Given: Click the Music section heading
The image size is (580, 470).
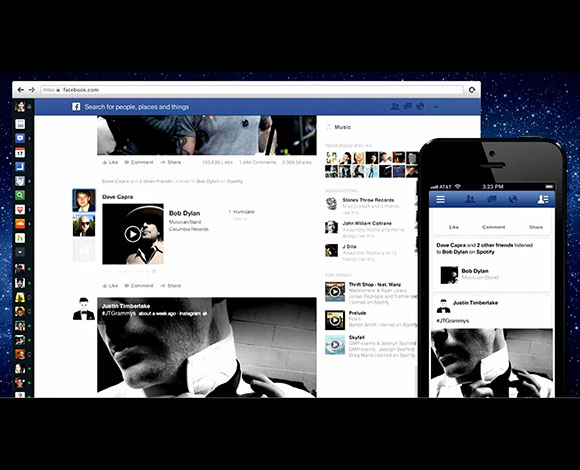Looking at the screenshot, I should coord(343,127).
